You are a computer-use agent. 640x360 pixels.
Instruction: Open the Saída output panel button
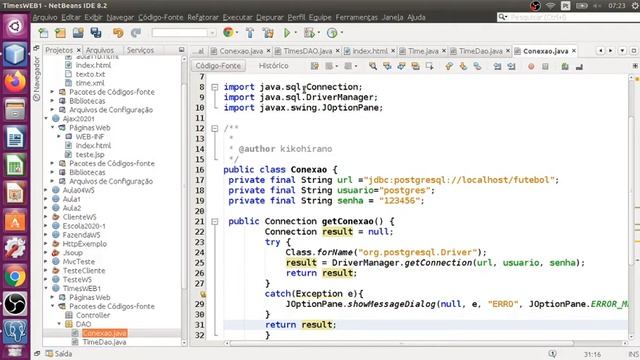coord(59,354)
